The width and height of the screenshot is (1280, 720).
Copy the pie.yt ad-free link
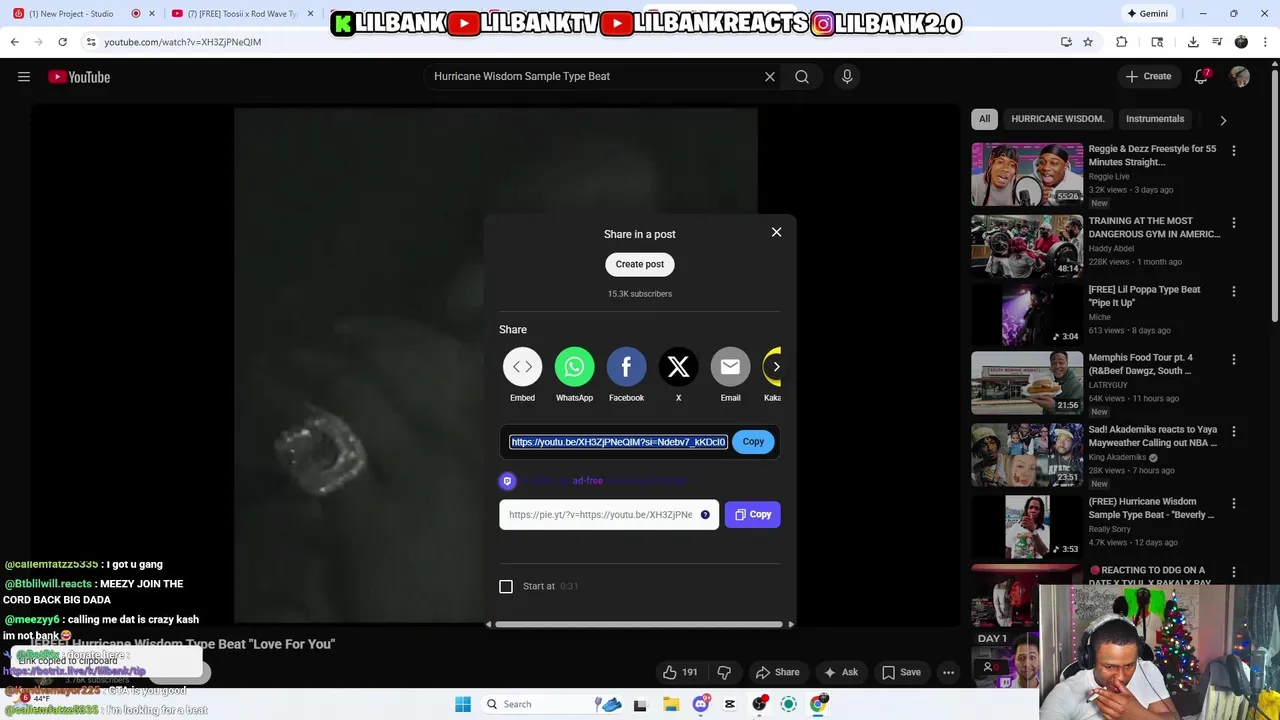pyautogui.click(x=752, y=514)
